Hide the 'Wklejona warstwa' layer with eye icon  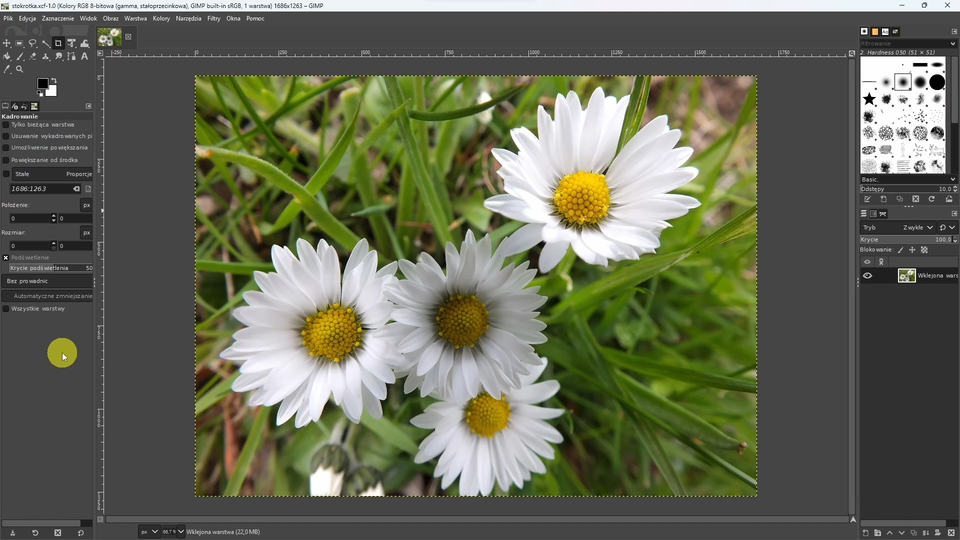tap(867, 276)
